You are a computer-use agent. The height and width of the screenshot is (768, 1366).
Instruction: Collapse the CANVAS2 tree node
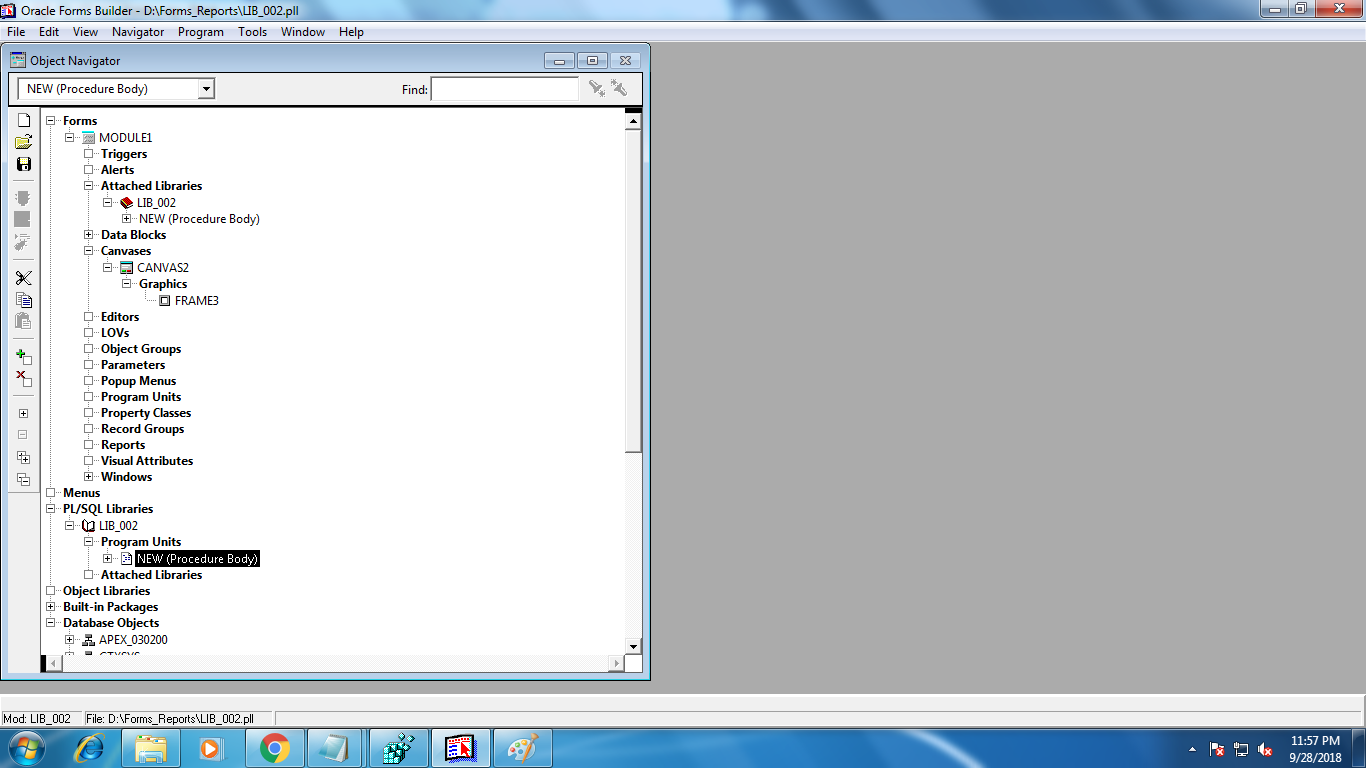point(108,268)
